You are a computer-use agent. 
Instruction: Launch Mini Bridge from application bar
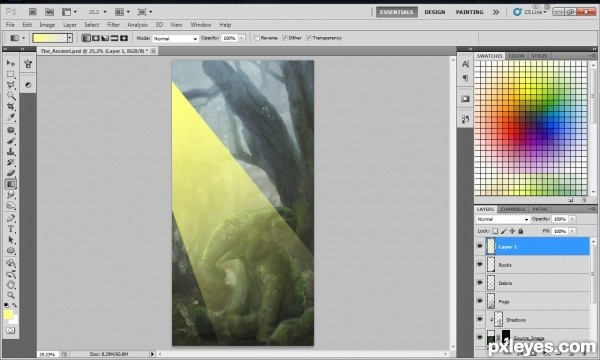[49, 12]
